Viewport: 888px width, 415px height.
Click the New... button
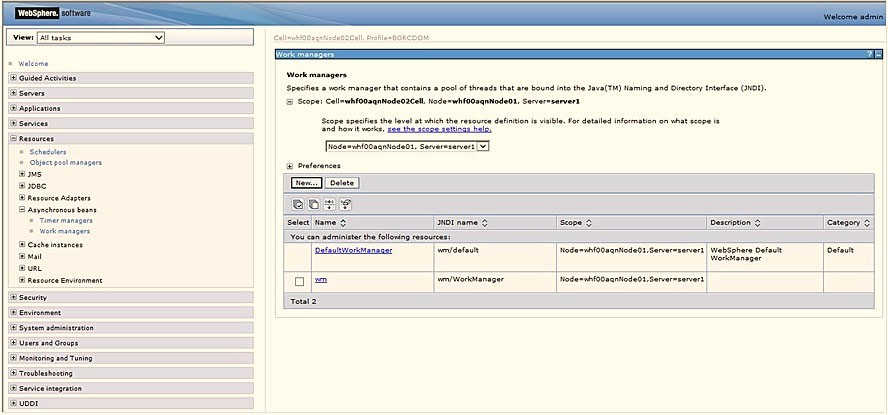pos(306,183)
